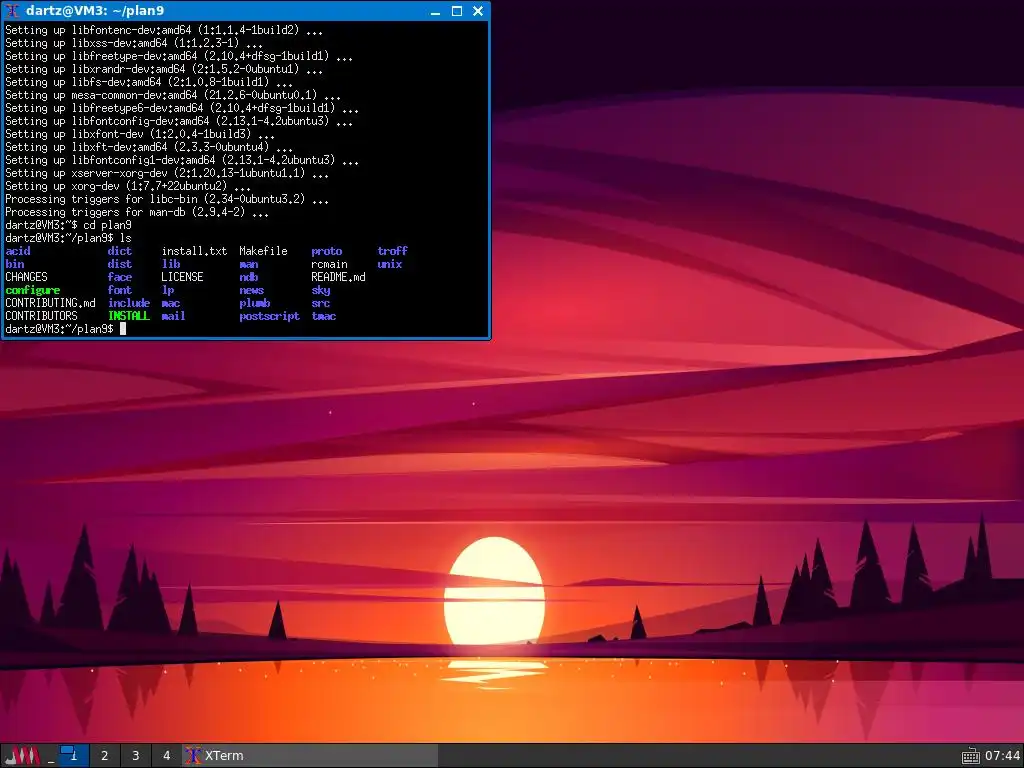Click the show desktop underscore button
Image resolution: width=1024 pixels, height=768 pixels.
pyautogui.click(x=51, y=756)
